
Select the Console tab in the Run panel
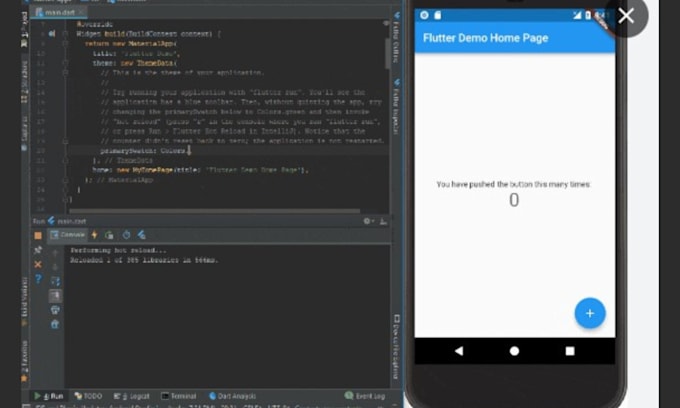tap(68, 235)
